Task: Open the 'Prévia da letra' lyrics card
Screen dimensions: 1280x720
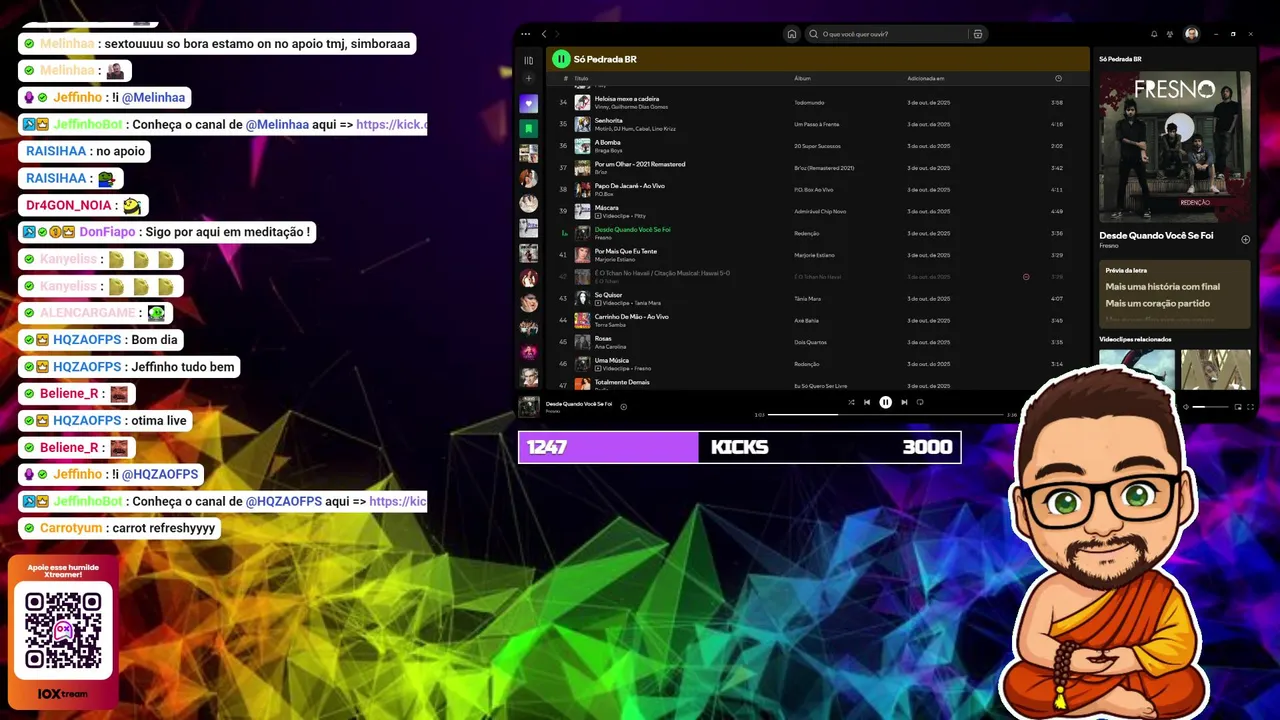Action: pyautogui.click(x=1175, y=294)
